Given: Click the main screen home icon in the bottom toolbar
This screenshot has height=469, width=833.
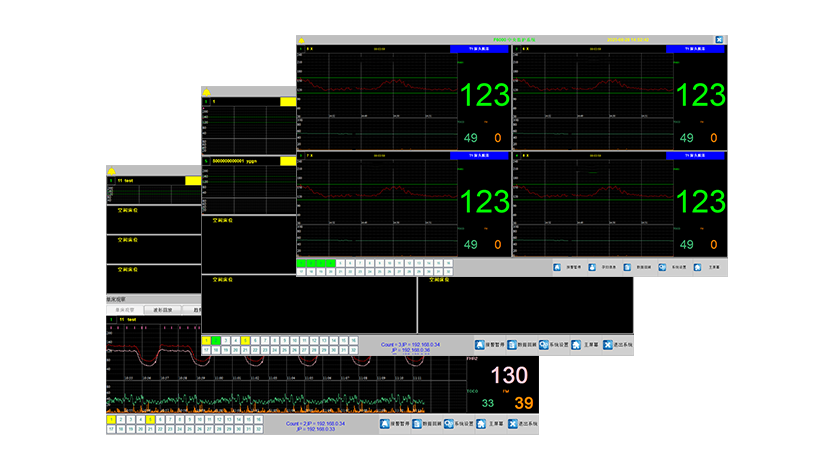Looking at the screenshot, I should click(481, 424).
